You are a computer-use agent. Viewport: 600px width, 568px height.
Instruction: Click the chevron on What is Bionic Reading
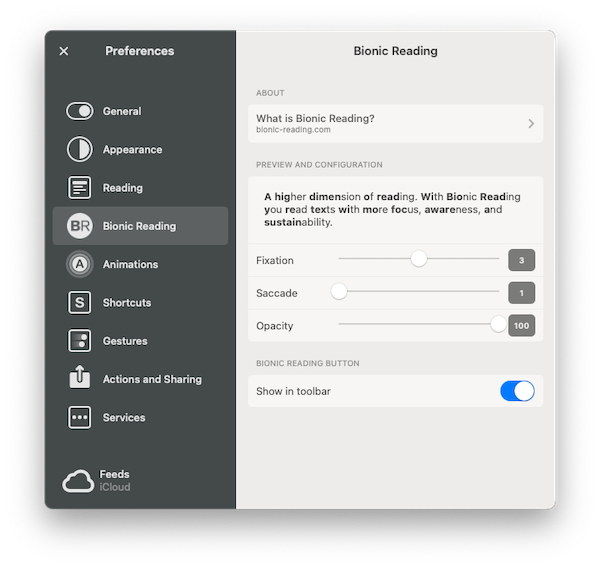coord(531,124)
